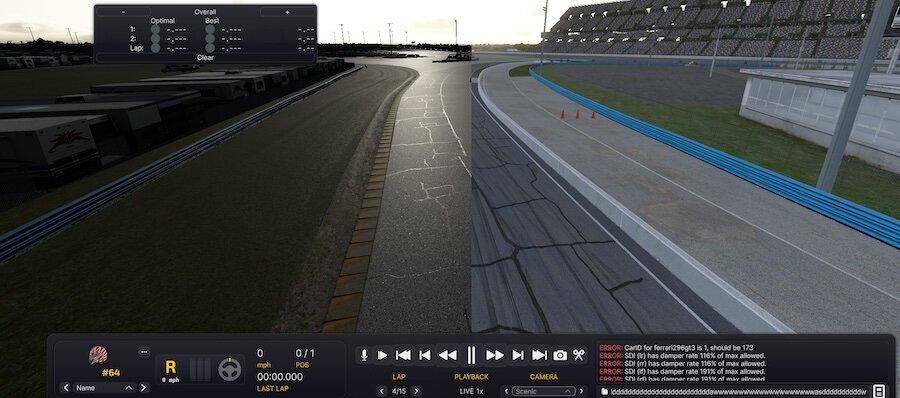This screenshot has width=900, height=398.
Task: Take a screenshot with camera icon
Action: pyautogui.click(x=560, y=355)
